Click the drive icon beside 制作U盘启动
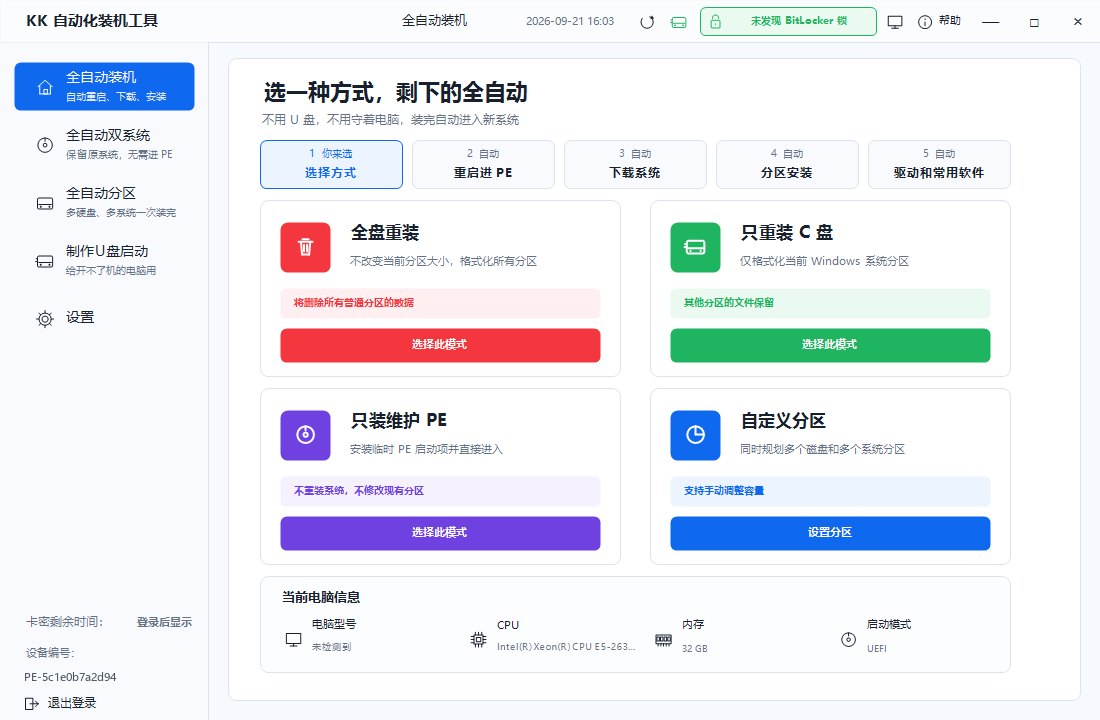The image size is (1100, 720). pyautogui.click(x=45, y=262)
